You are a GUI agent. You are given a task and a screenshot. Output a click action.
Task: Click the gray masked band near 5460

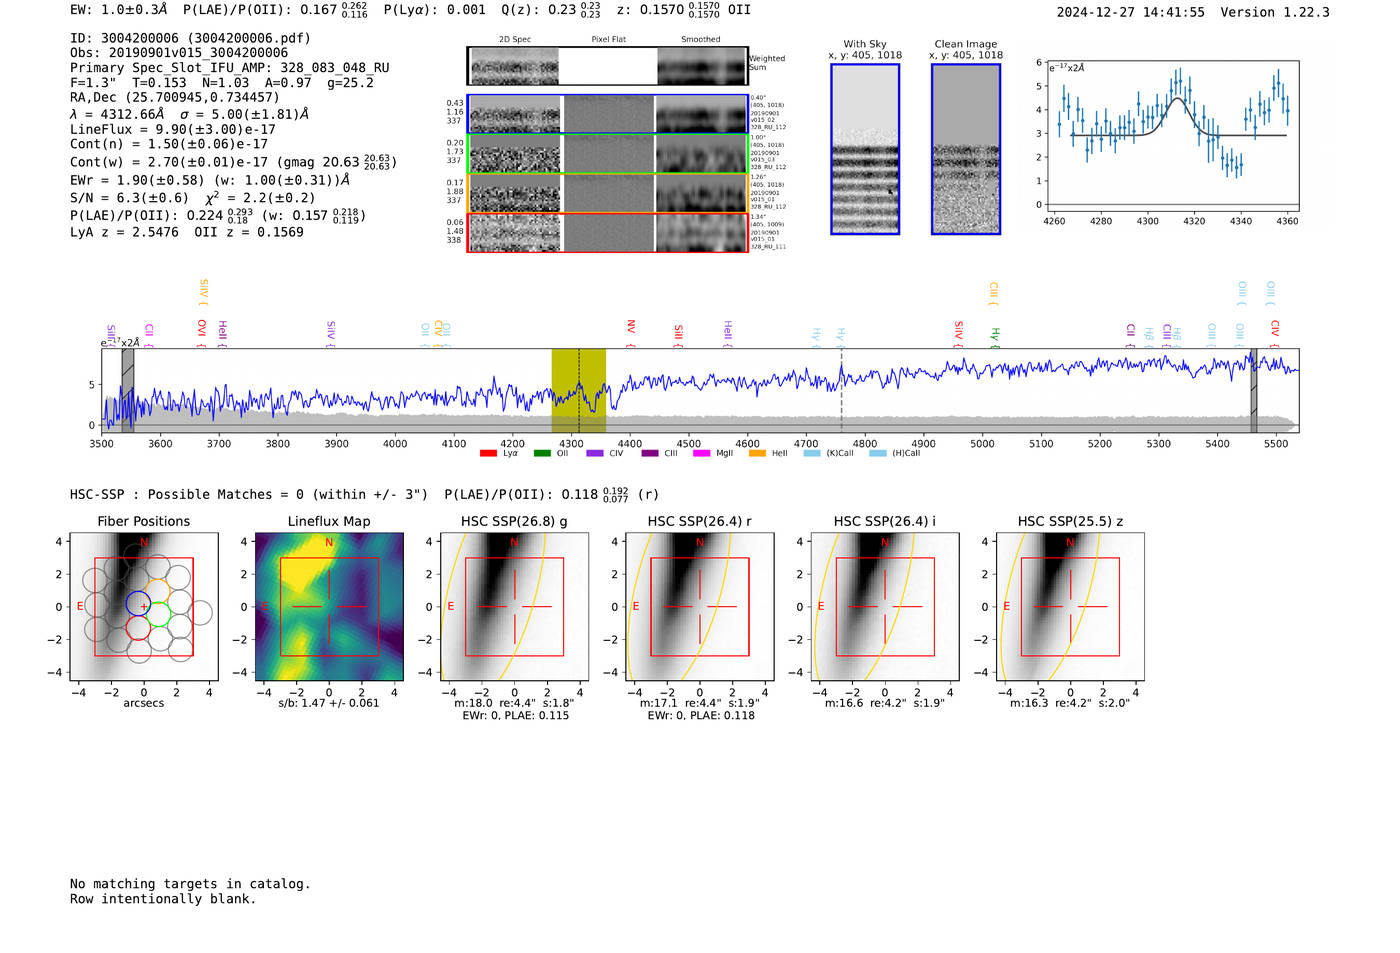coord(1254,390)
